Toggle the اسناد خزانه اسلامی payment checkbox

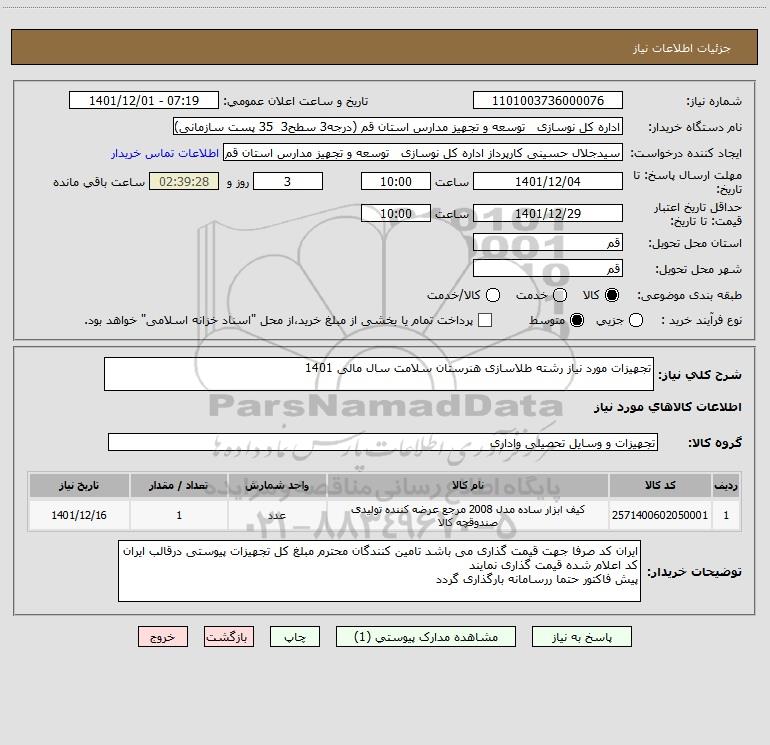[x=485, y=320]
